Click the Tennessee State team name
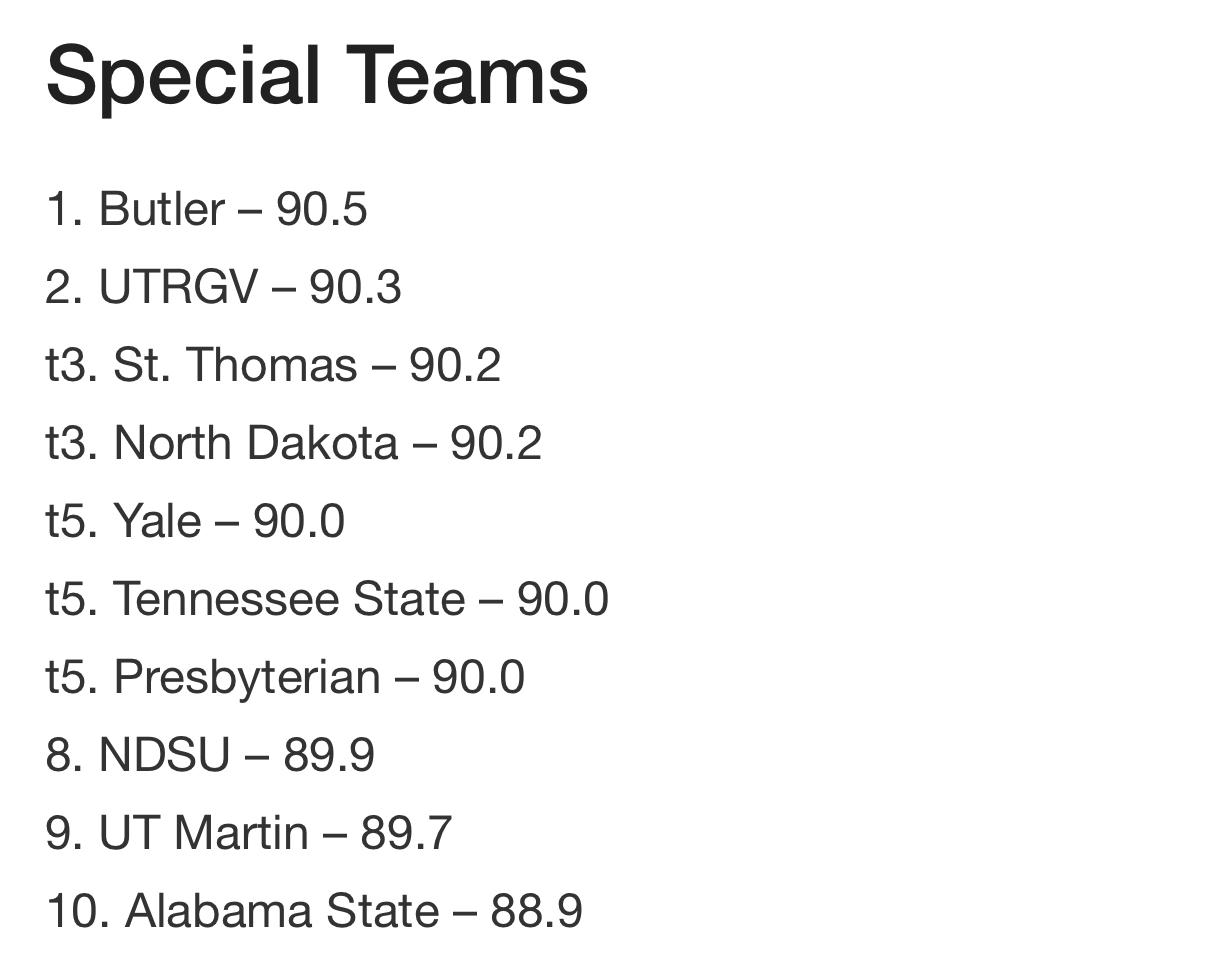 click(x=288, y=599)
